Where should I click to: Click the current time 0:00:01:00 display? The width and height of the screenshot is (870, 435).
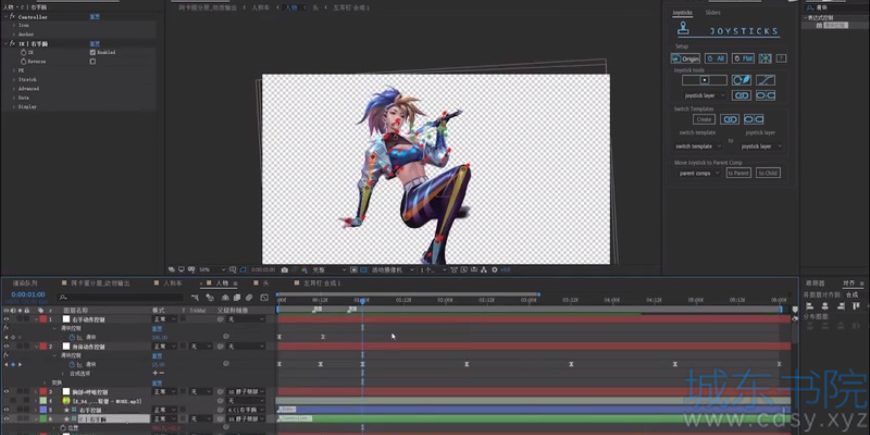pos(28,295)
